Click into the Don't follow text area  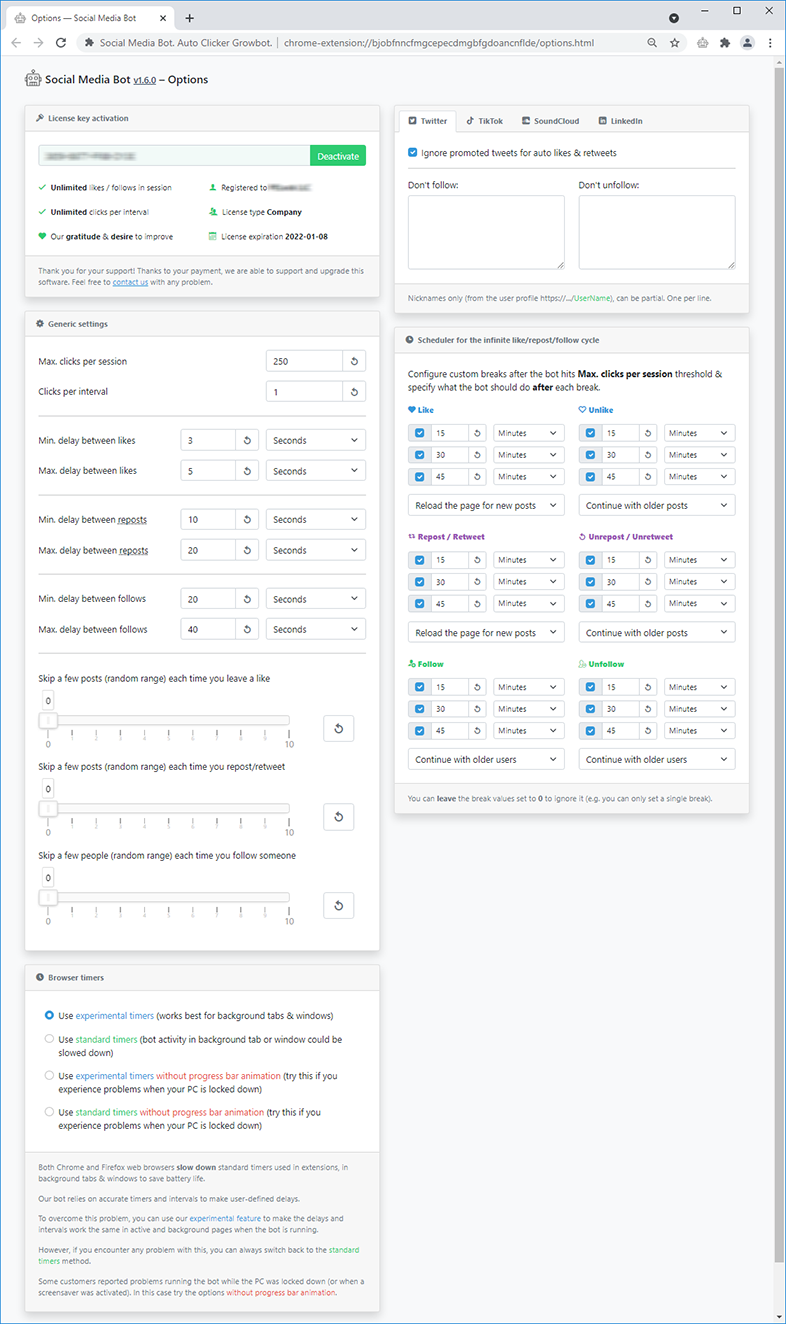point(486,232)
